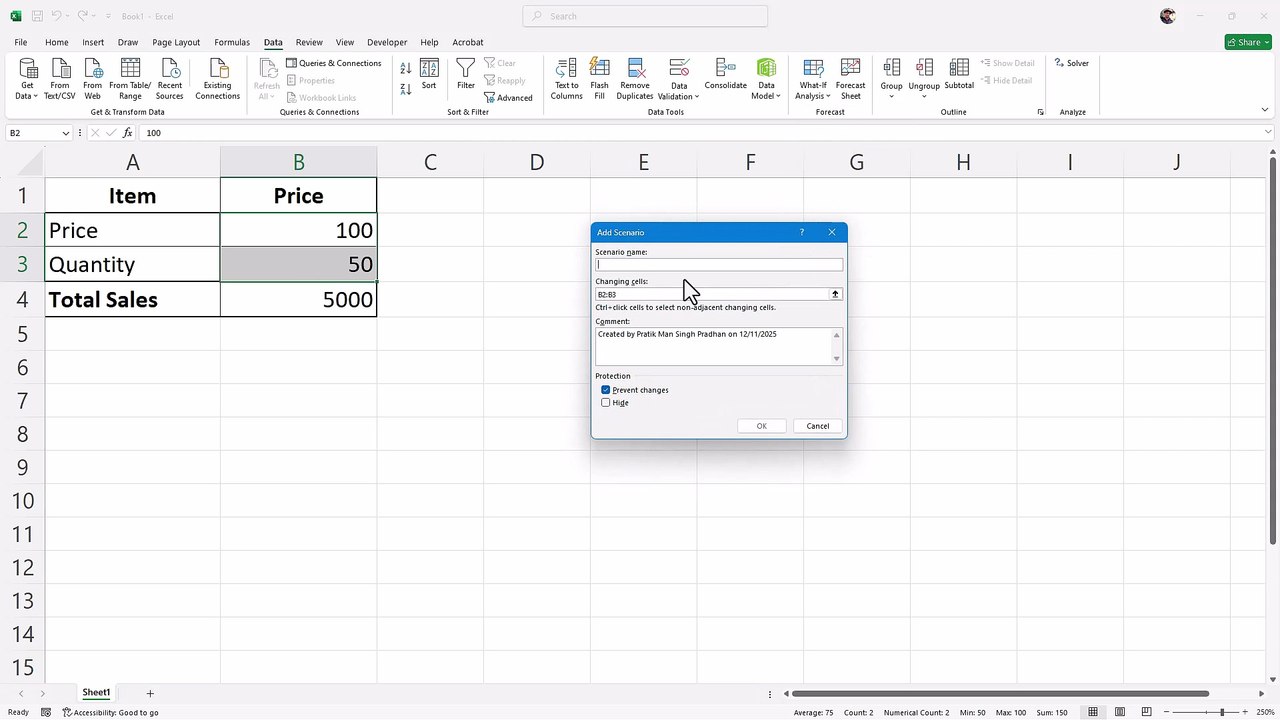Cancel the Add Scenario dialog
Viewport: 1280px width, 720px height.
(x=818, y=426)
